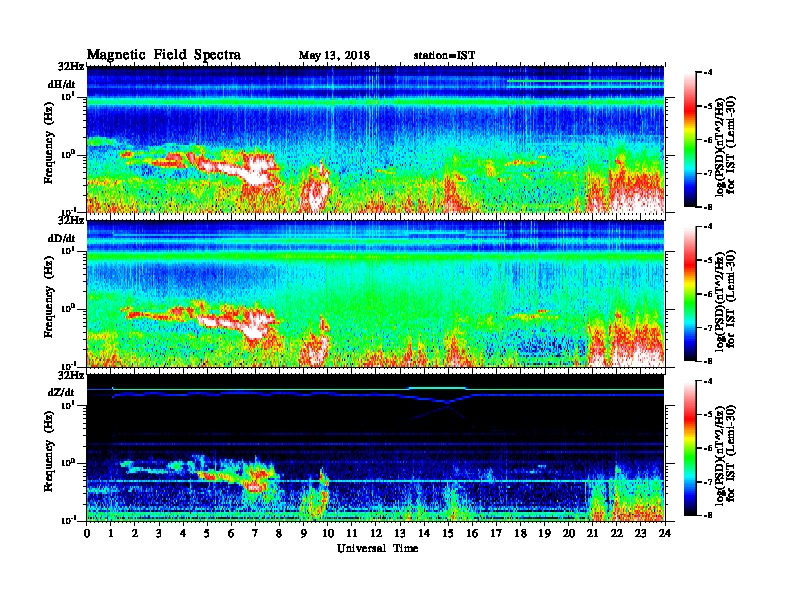This screenshot has width=792, height=612.
Task: Click the "32Hz" label of the dD/dt panel
Action: point(71,221)
